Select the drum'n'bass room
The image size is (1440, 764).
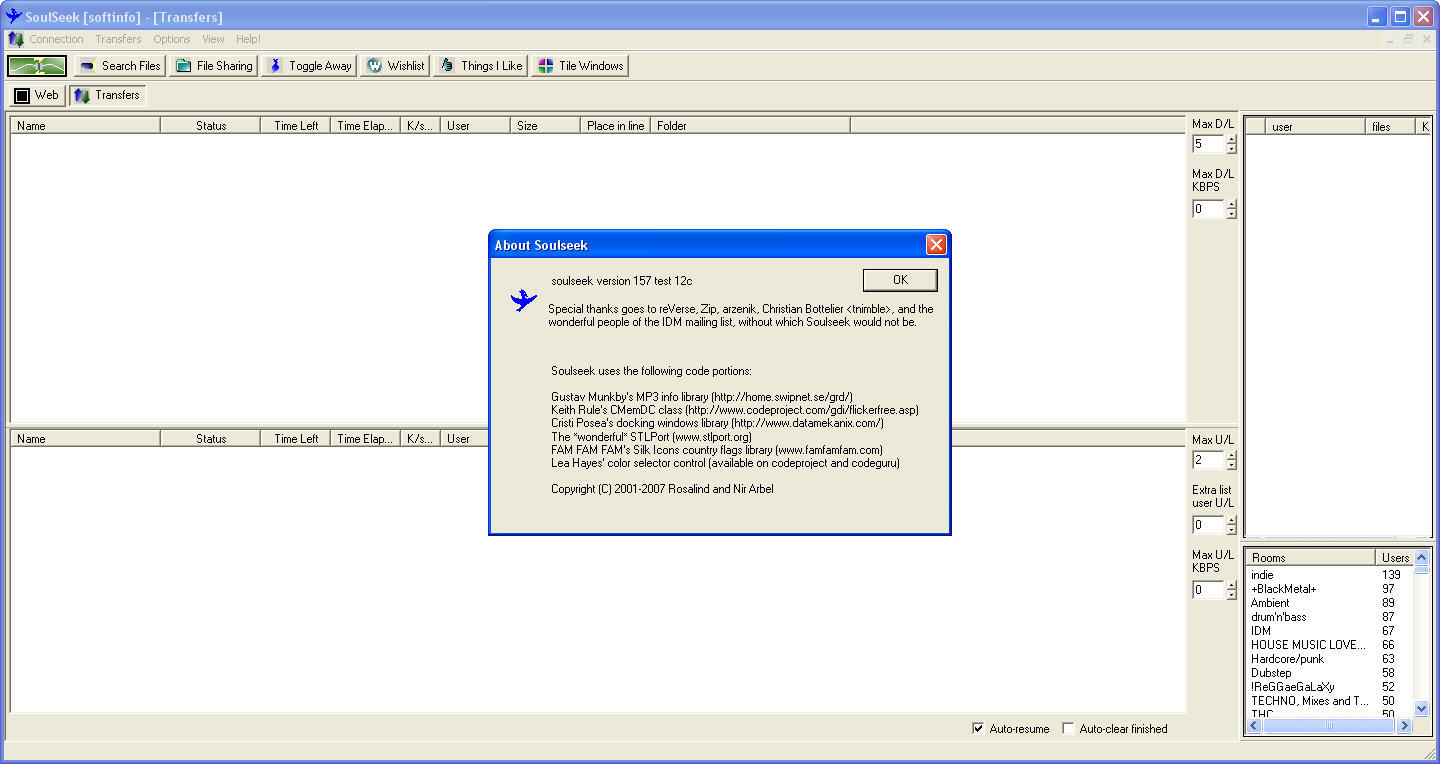tap(1278, 617)
